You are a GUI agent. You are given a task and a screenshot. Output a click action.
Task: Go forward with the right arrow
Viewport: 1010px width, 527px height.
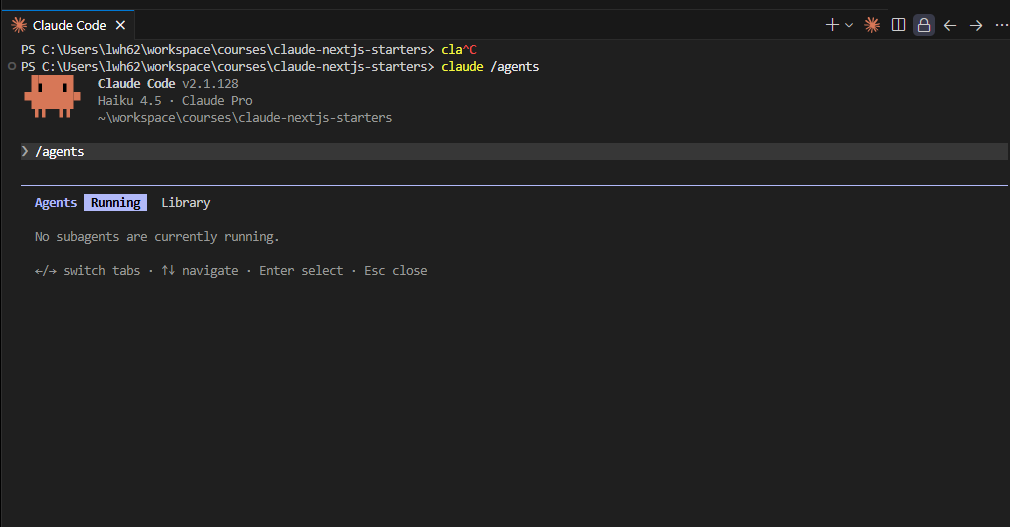pyautogui.click(x=976, y=25)
